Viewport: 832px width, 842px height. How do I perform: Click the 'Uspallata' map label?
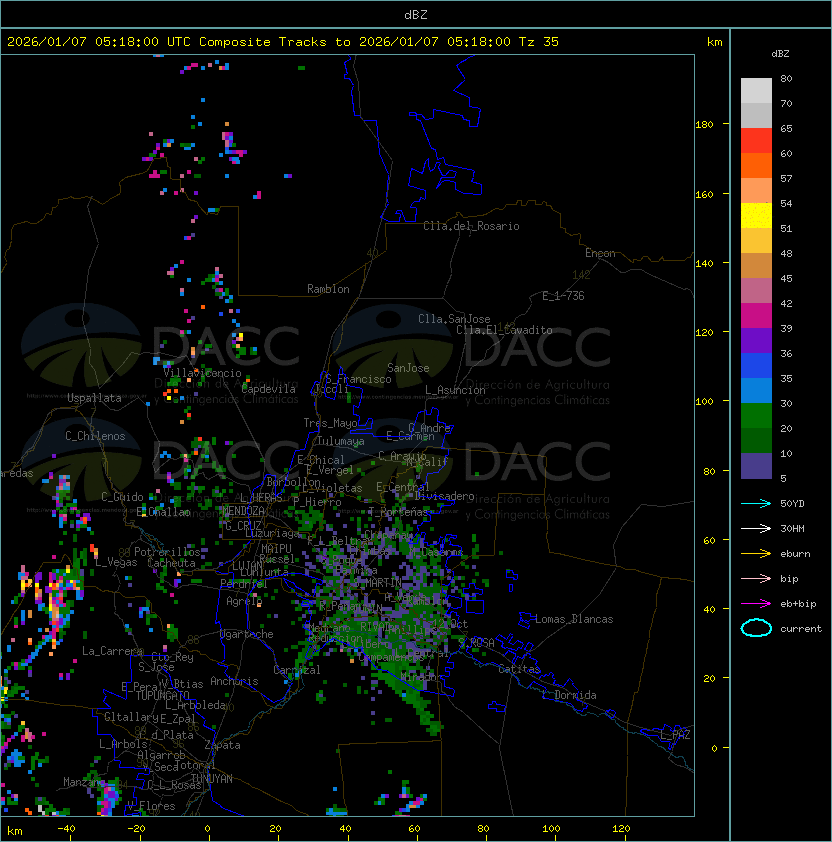(94, 398)
